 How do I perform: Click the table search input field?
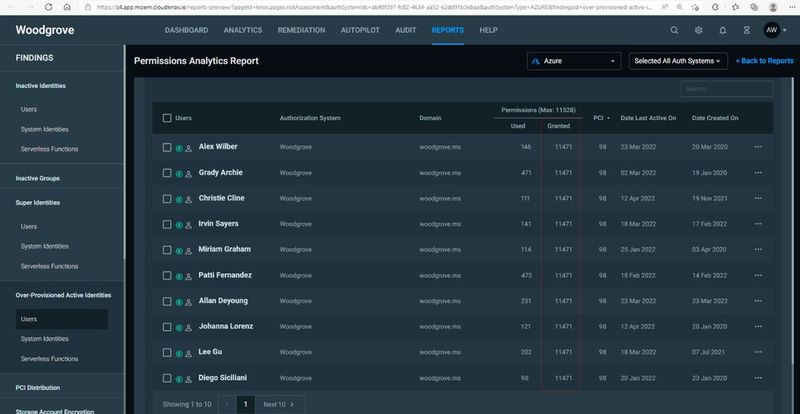[726, 89]
